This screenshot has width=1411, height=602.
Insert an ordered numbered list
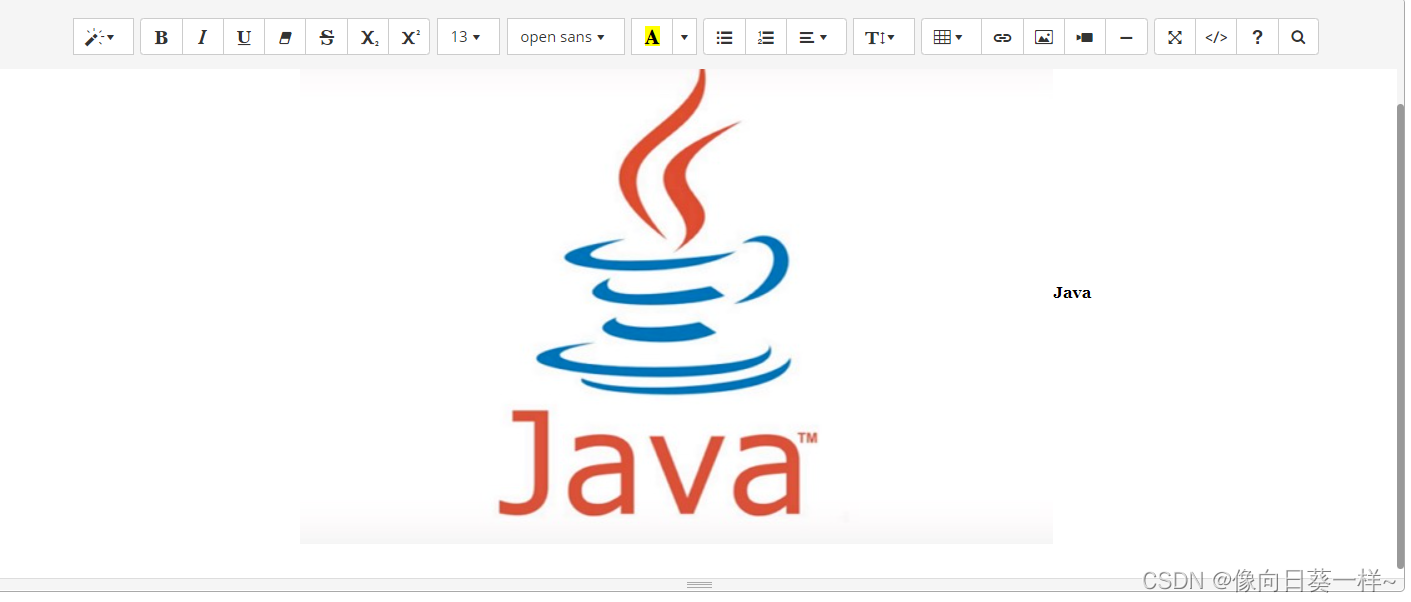(766, 37)
